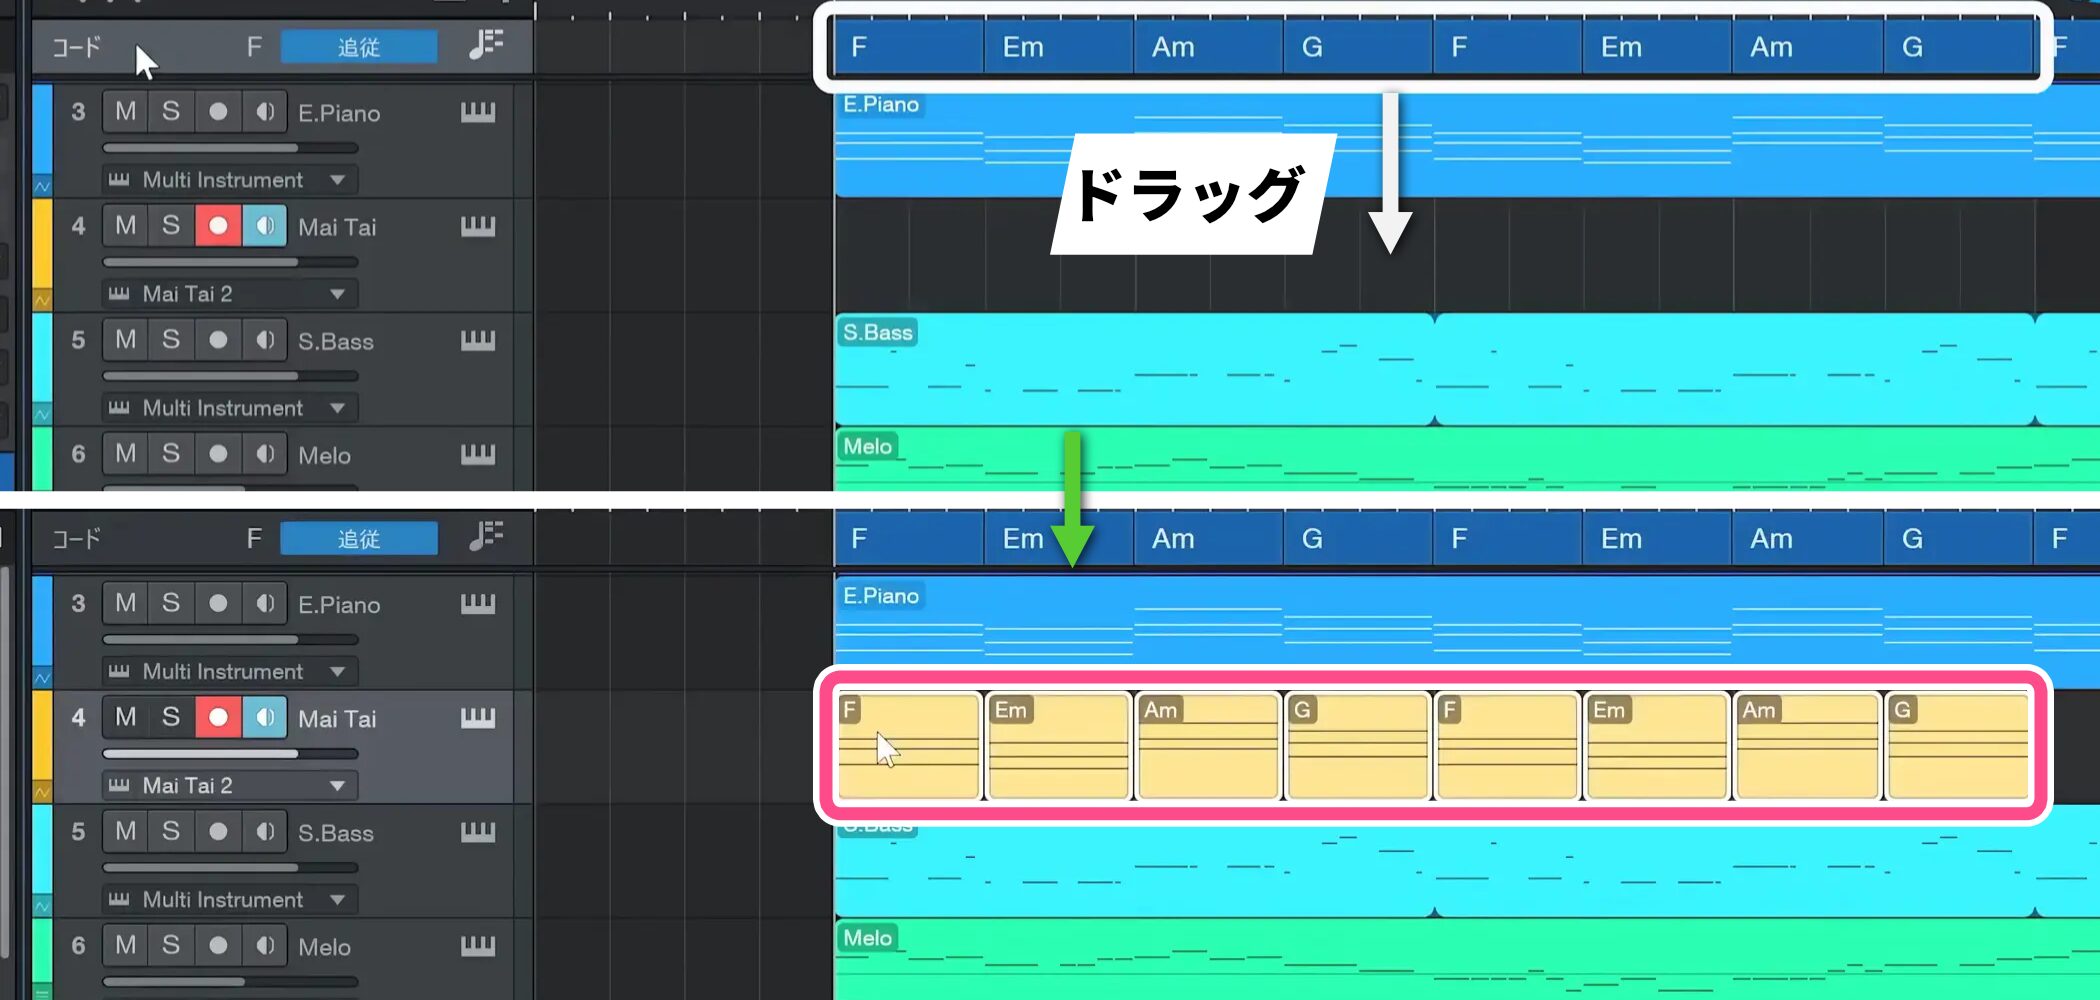Expand Multi Instrument dropdown under top E.Piano
The image size is (2100, 1000).
coord(337,180)
